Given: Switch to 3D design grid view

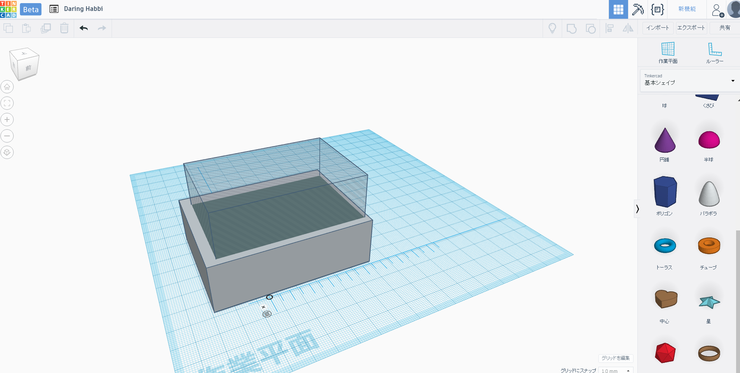Looking at the screenshot, I should click(618, 9).
